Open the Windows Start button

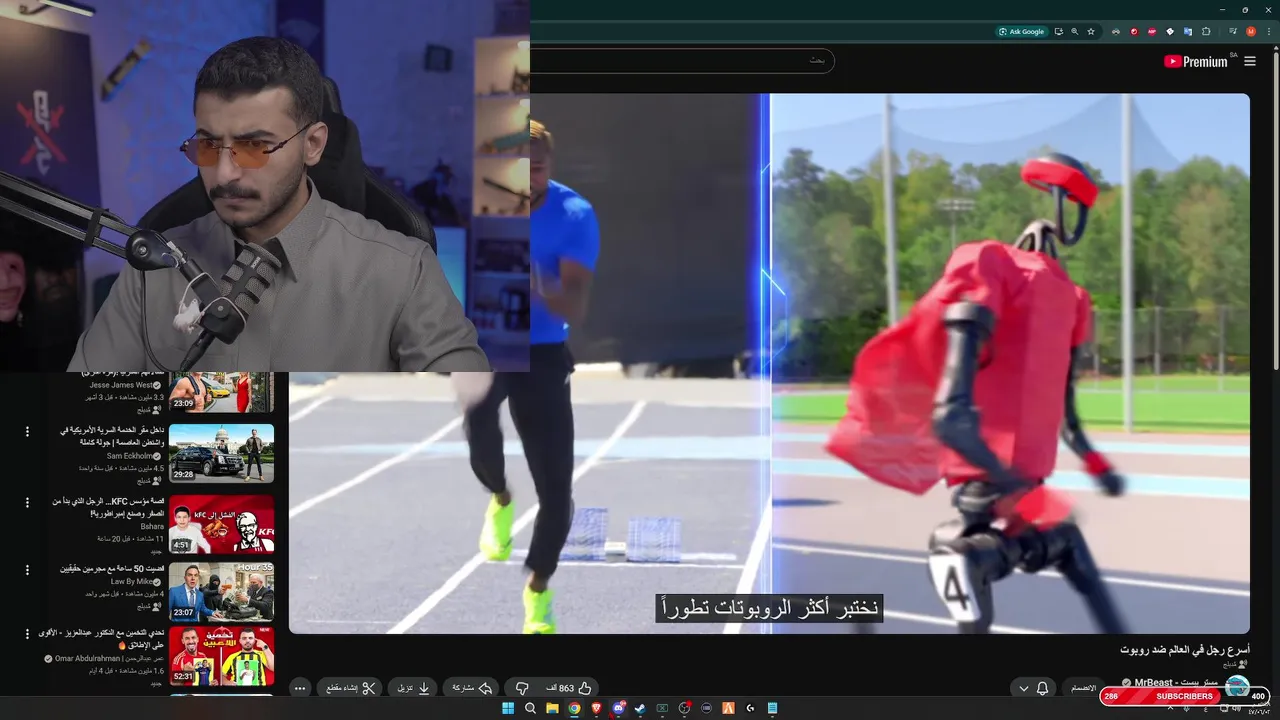(507, 708)
